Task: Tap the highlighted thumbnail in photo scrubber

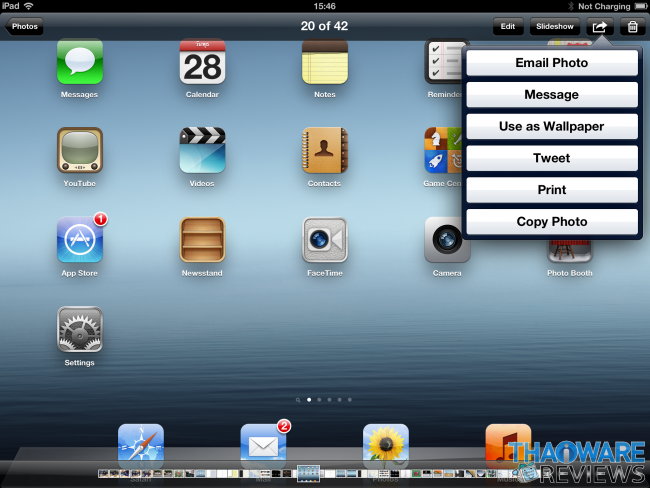Action: (x=308, y=473)
